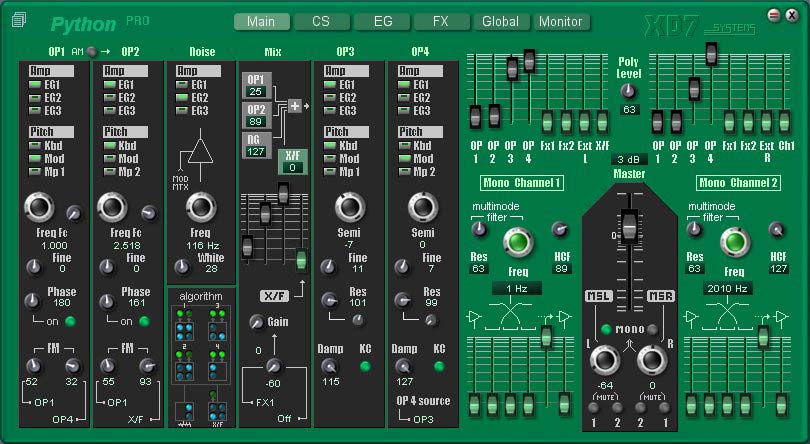Open the preset menu icon beside Python logo
This screenshot has height=444, width=810.
coord(19,20)
